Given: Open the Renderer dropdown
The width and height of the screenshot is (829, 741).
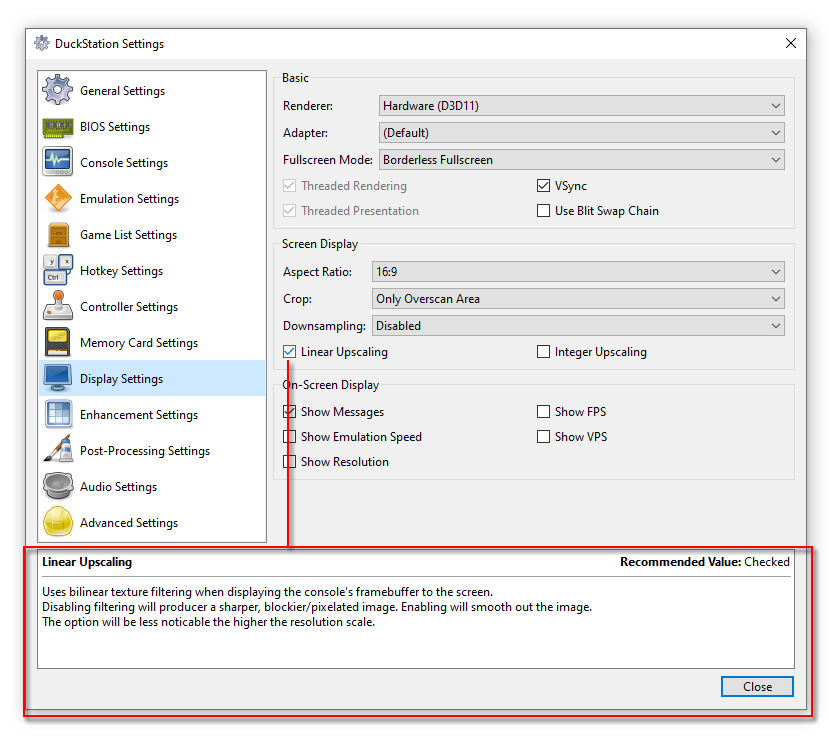Looking at the screenshot, I should pyautogui.click(x=582, y=106).
